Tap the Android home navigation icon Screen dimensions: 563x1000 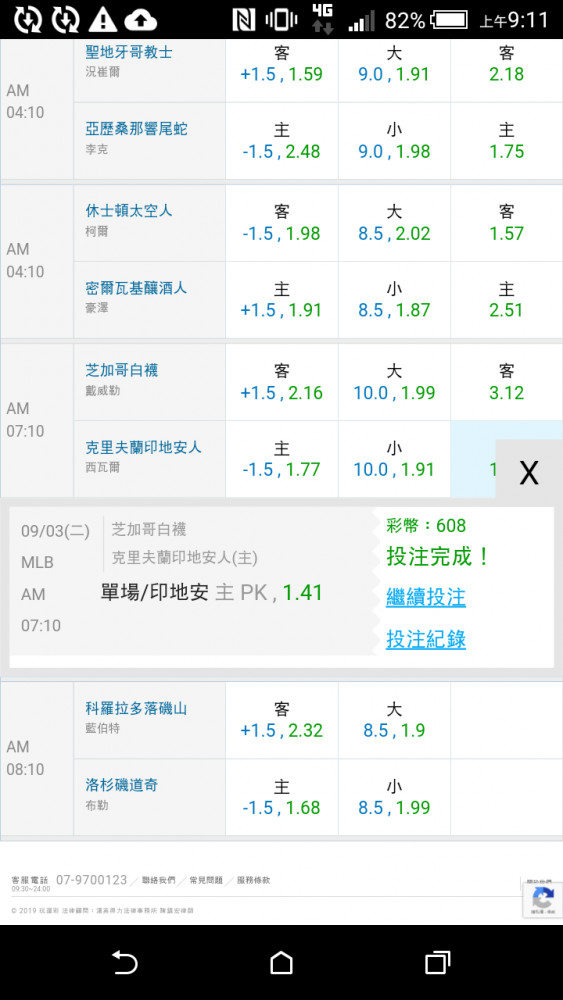pos(281,962)
